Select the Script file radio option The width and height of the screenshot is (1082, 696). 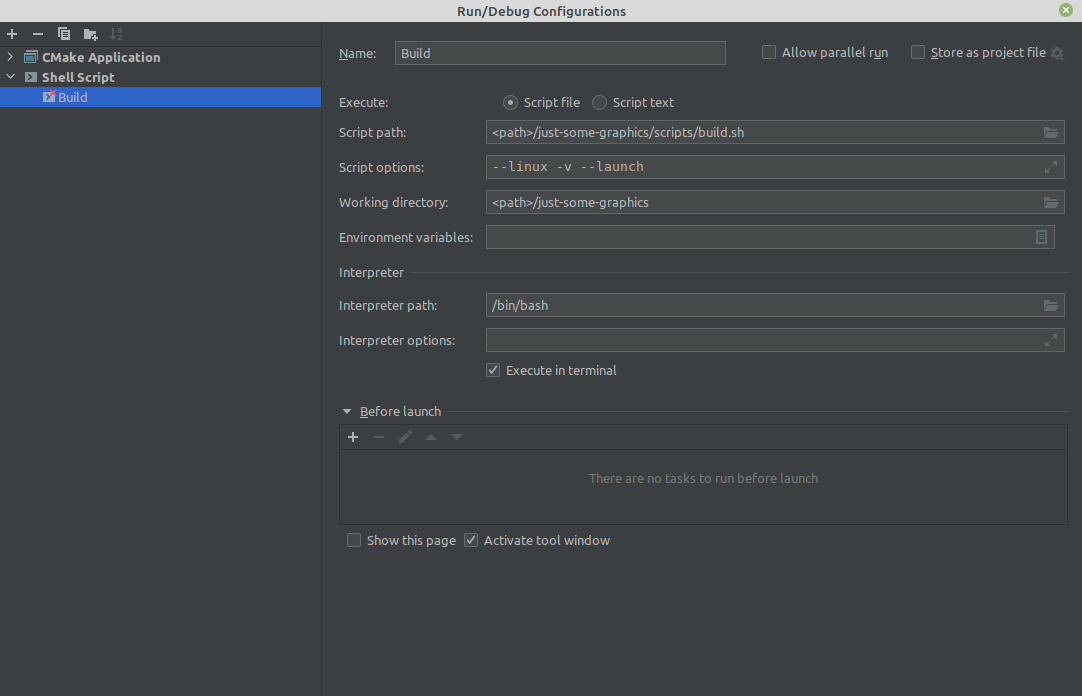point(510,102)
